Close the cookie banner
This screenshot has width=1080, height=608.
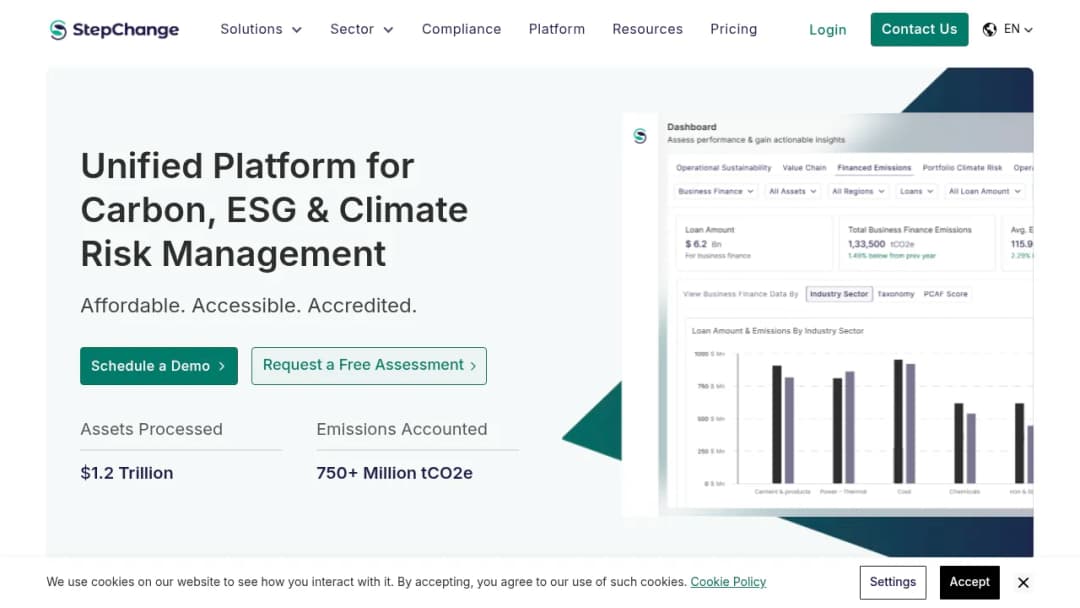[1024, 583]
